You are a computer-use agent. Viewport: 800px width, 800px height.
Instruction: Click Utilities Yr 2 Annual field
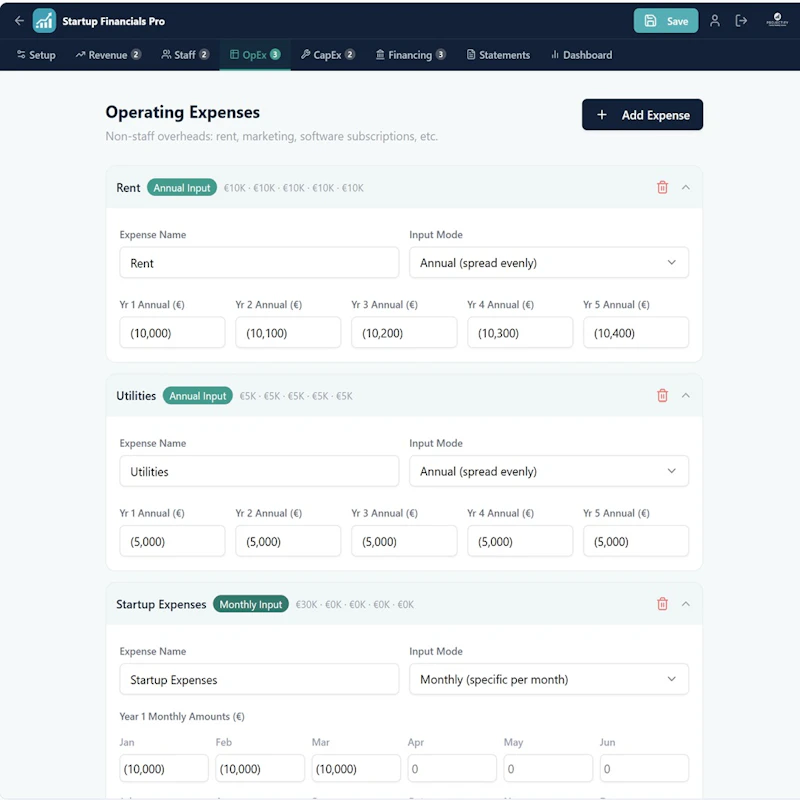pos(288,541)
